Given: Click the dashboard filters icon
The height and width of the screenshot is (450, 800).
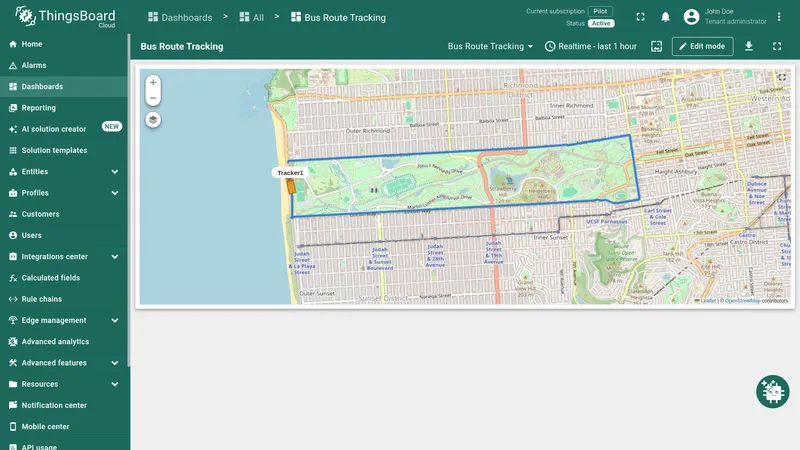Looking at the screenshot, I should [657, 46].
